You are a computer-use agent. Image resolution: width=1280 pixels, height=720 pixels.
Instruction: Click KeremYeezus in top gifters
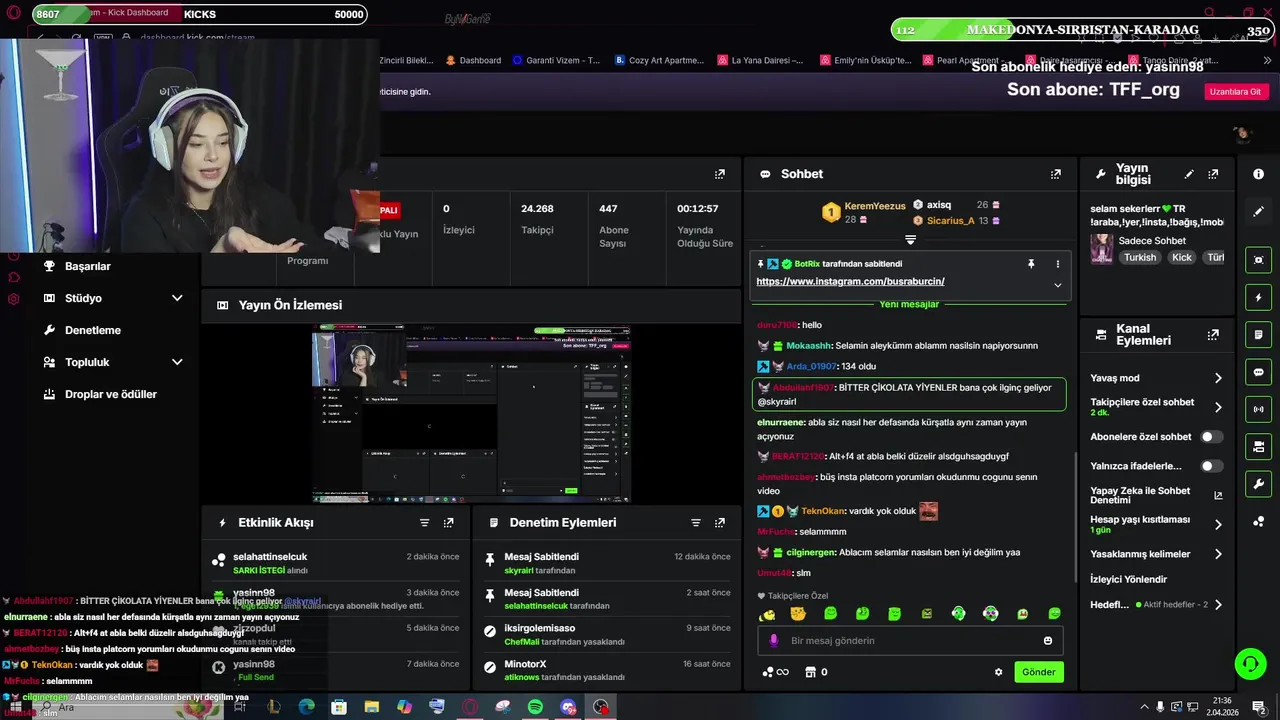(874, 205)
